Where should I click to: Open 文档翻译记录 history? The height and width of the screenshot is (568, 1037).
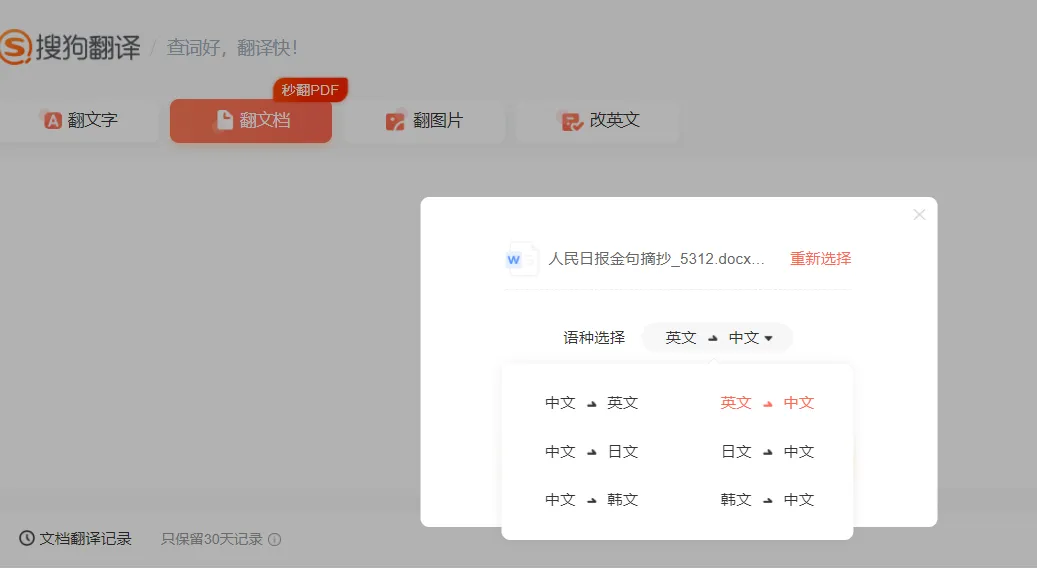(x=75, y=539)
